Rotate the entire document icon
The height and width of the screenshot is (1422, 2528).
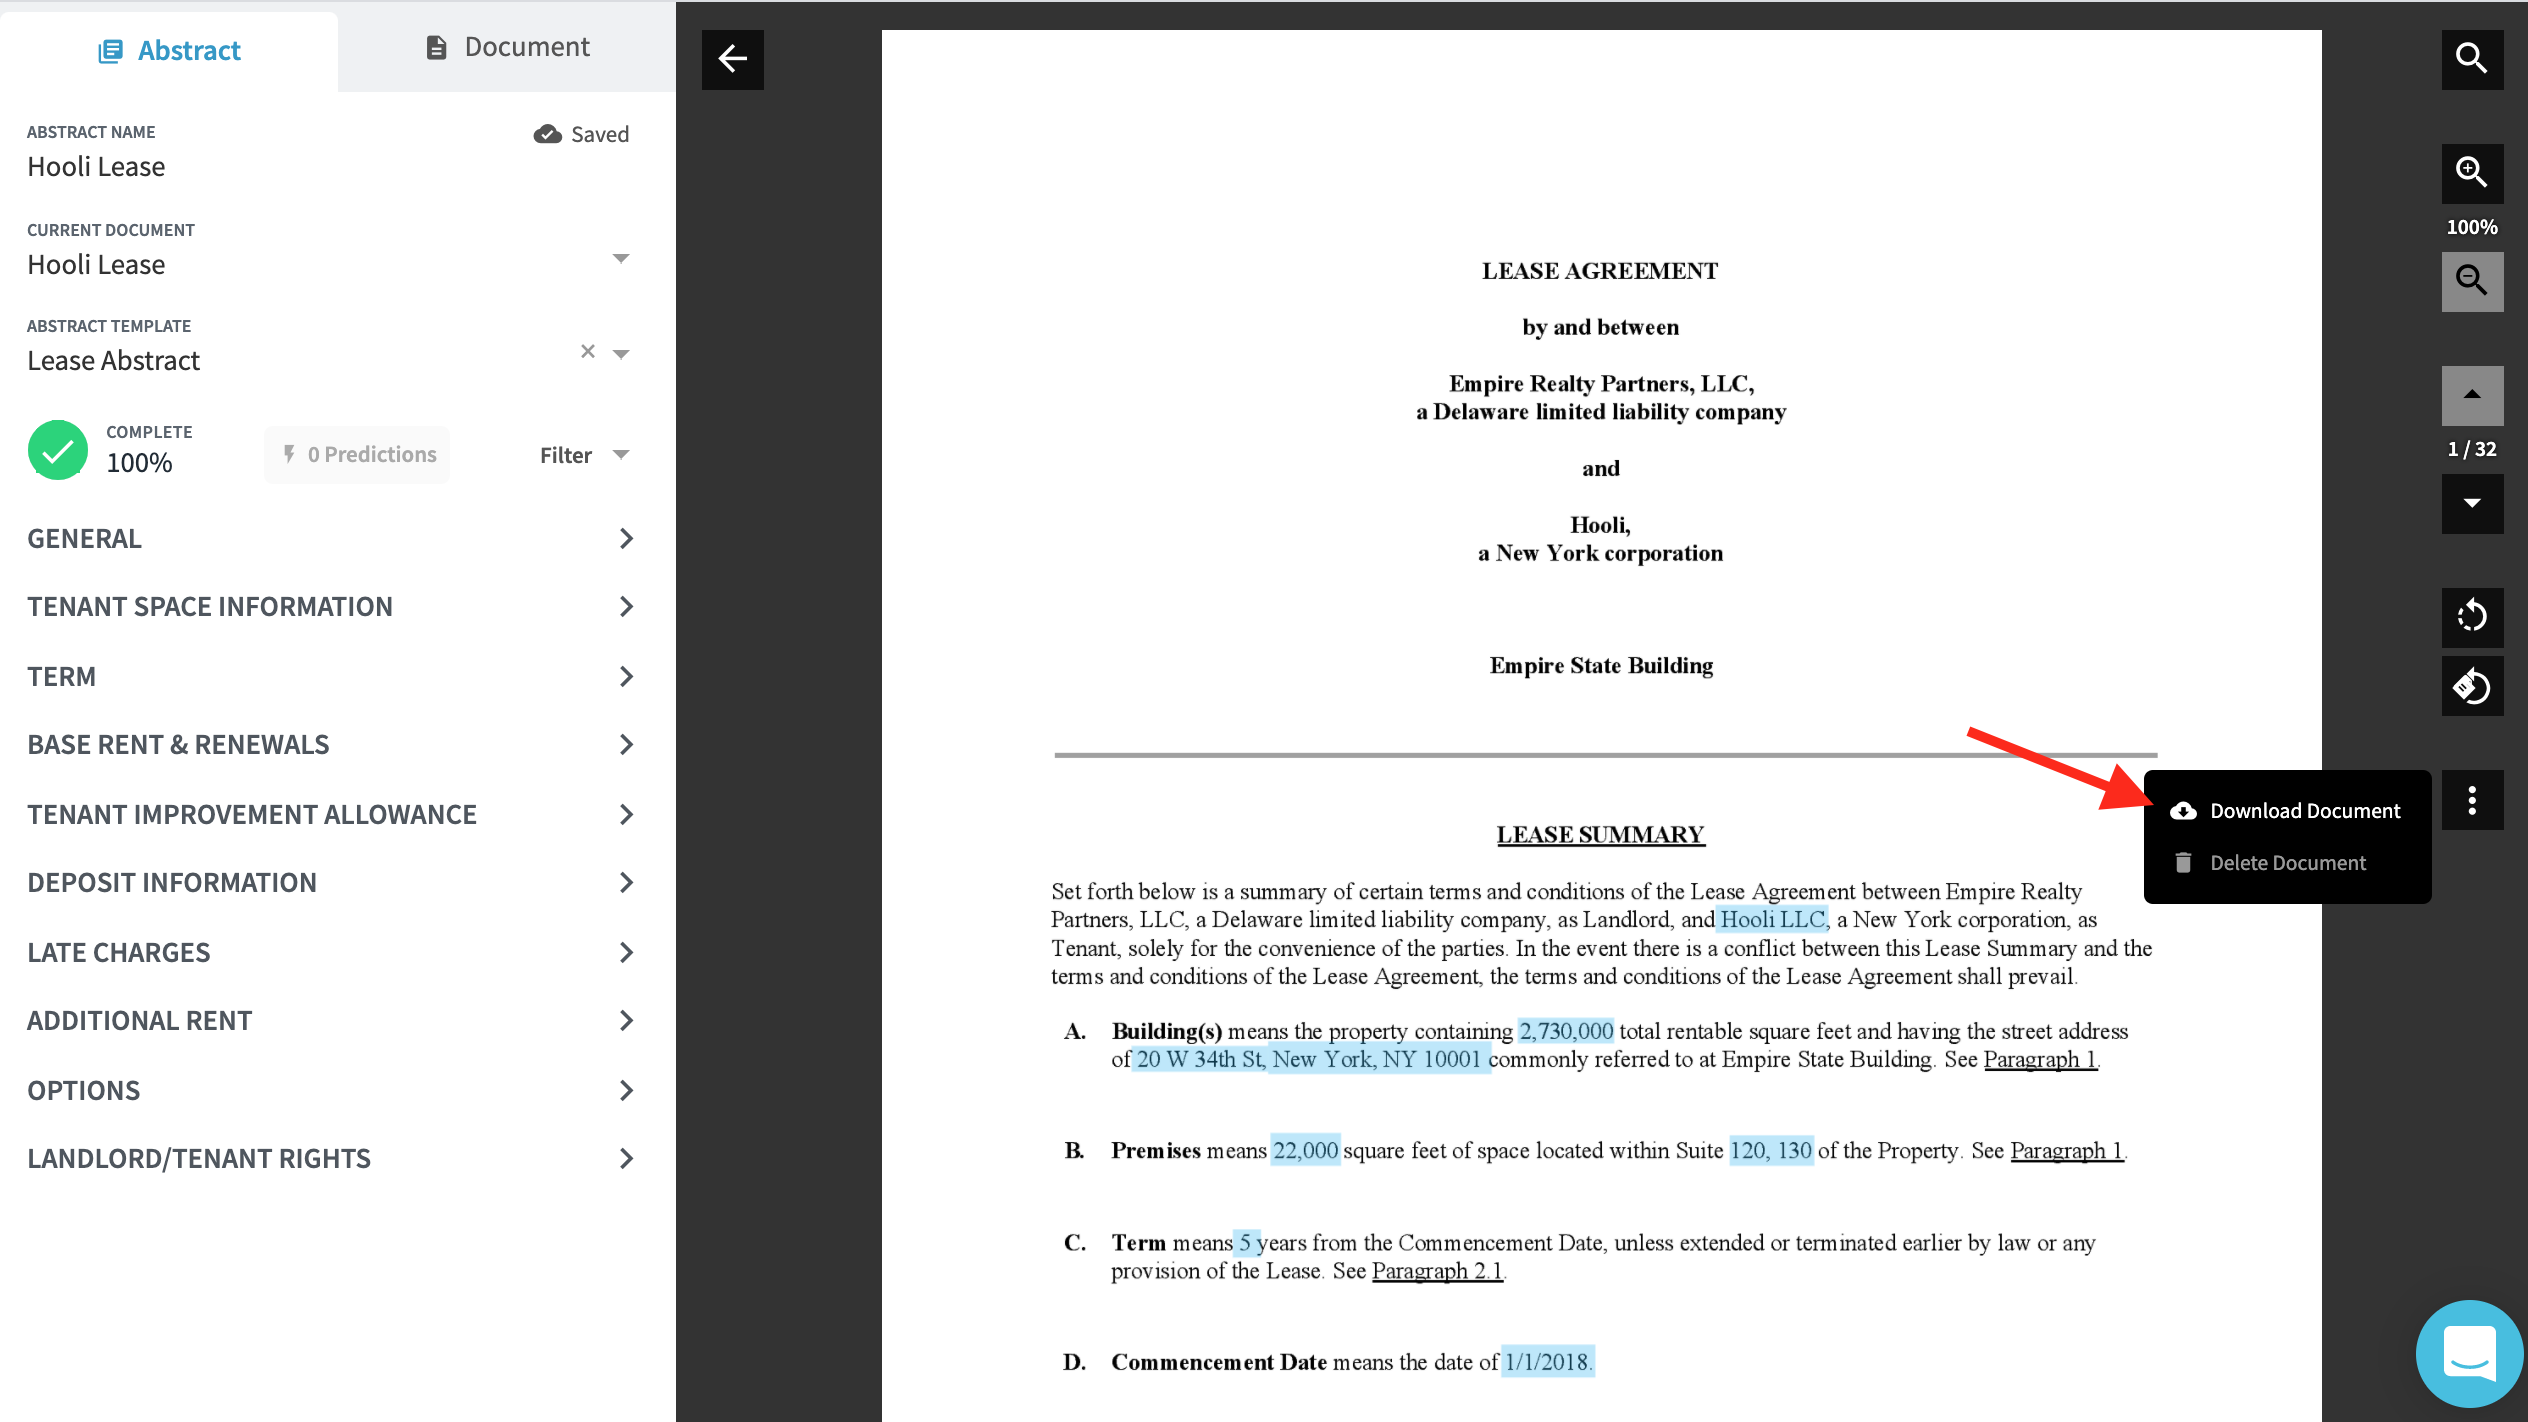(2471, 686)
